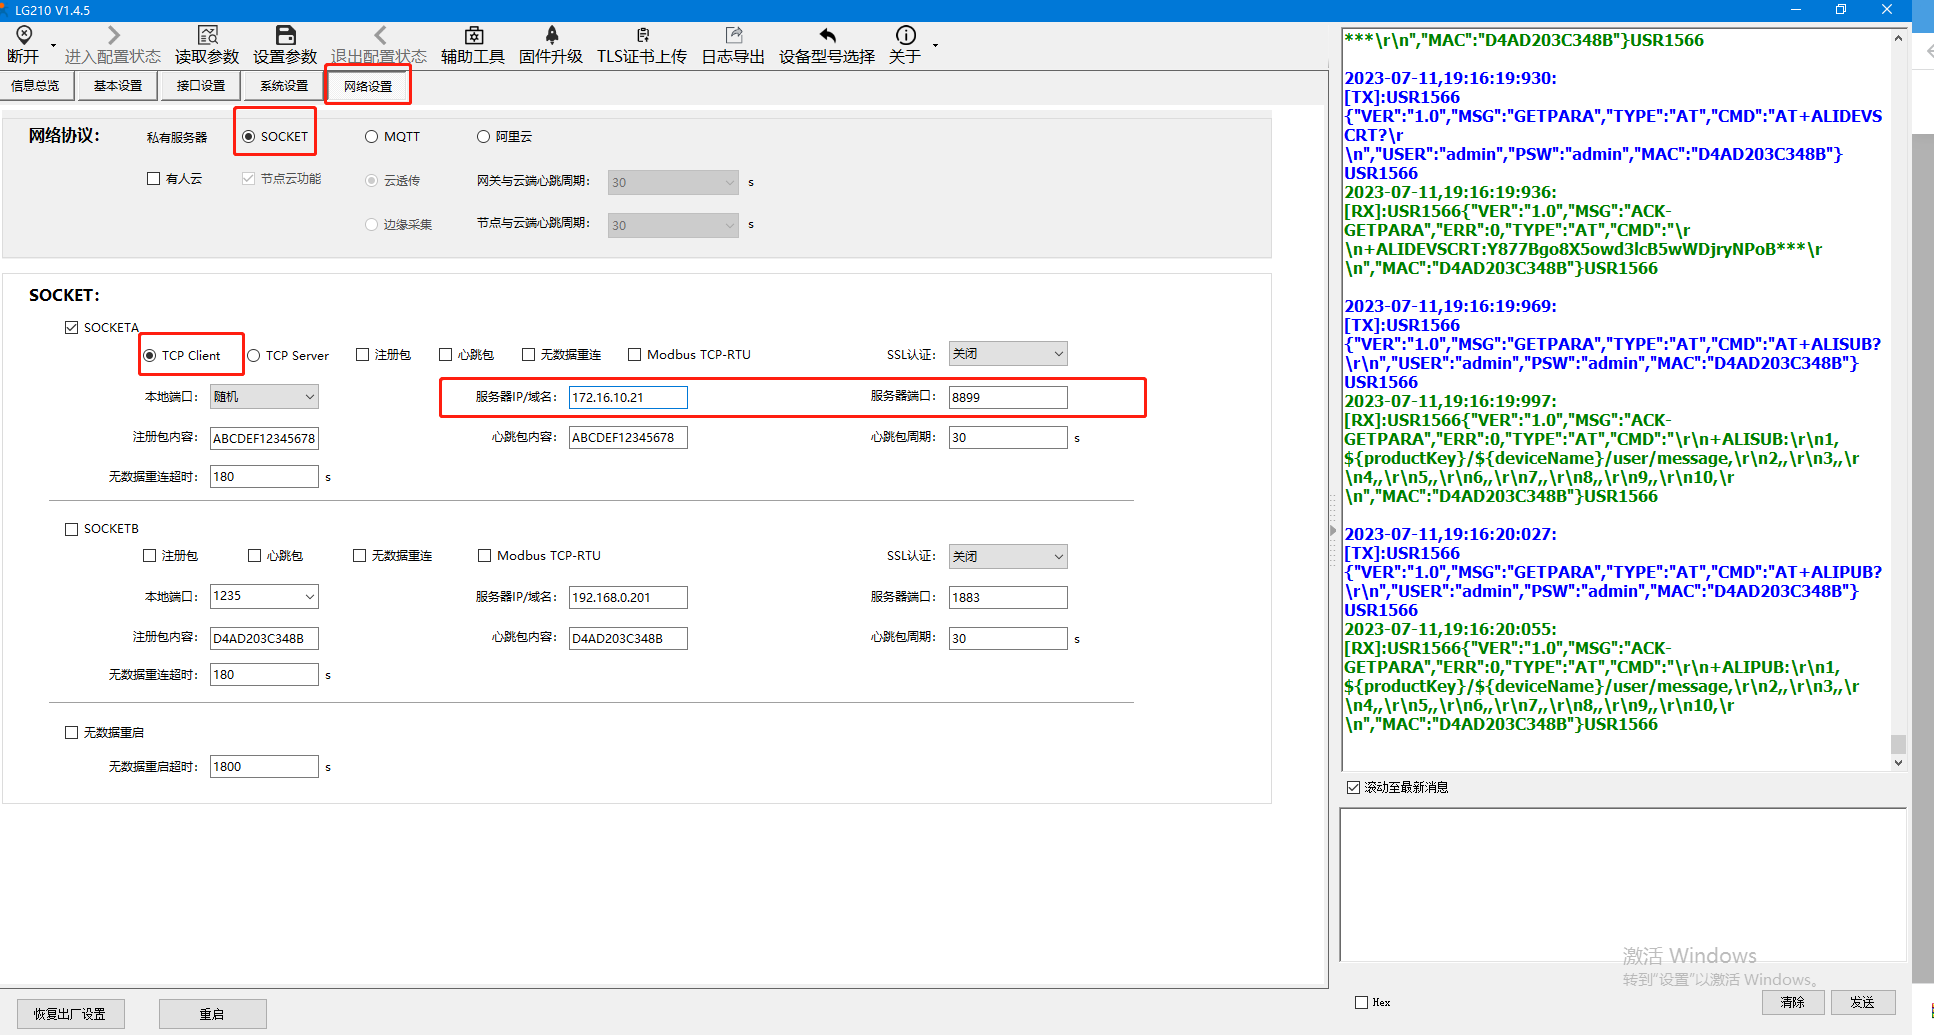Click the 进入配置状态 arrow icon
Screen dimensions: 1934x1035
113,35
